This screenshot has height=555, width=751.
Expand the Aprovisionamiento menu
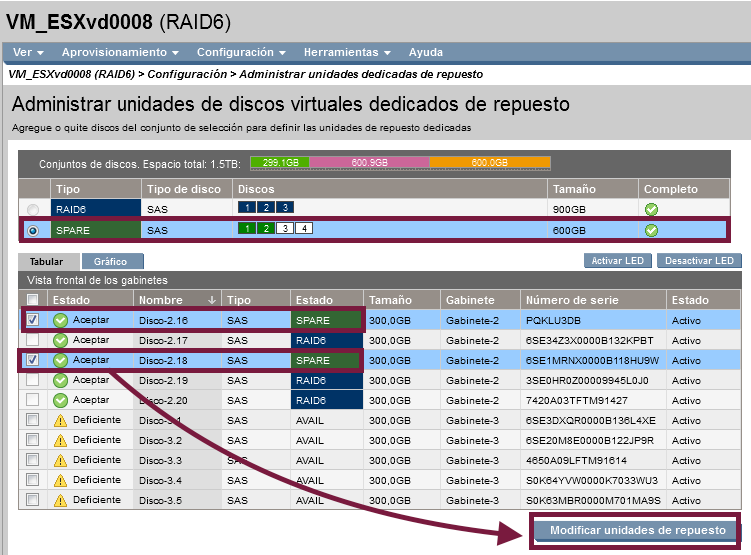(120, 52)
